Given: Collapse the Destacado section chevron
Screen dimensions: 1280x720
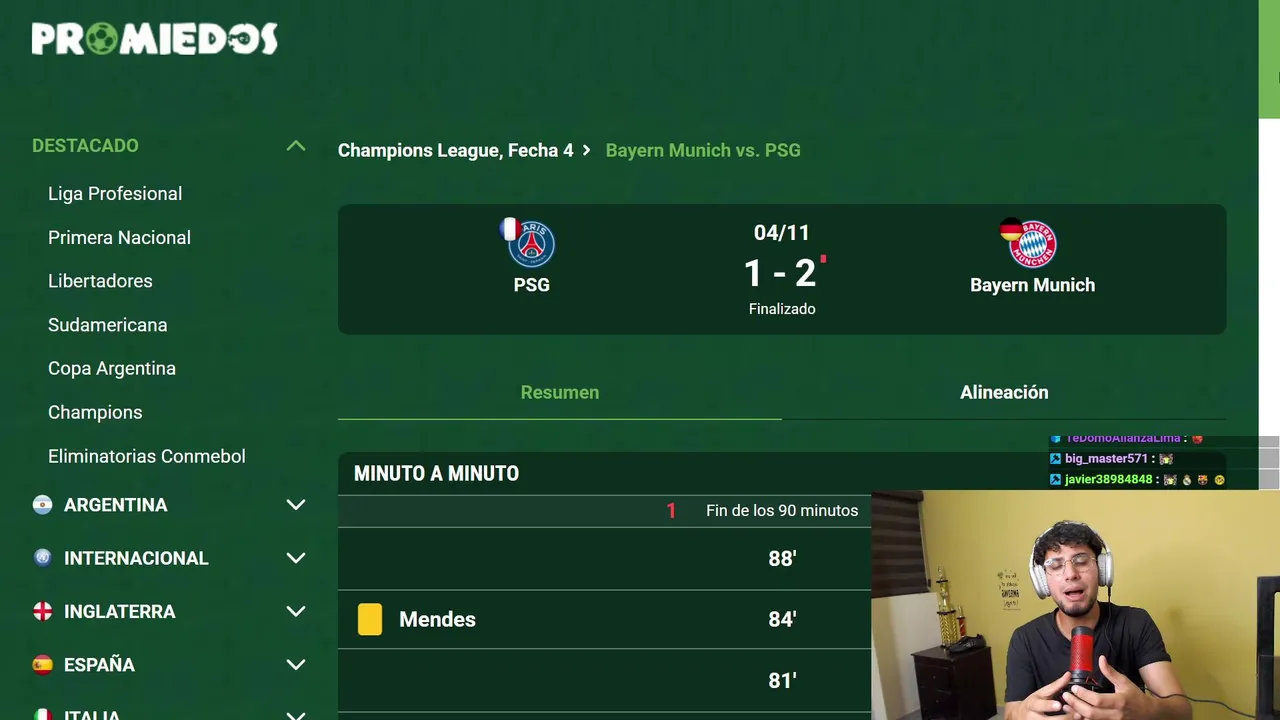Looking at the screenshot, I should pyautogui.click(x=296, y=146).
